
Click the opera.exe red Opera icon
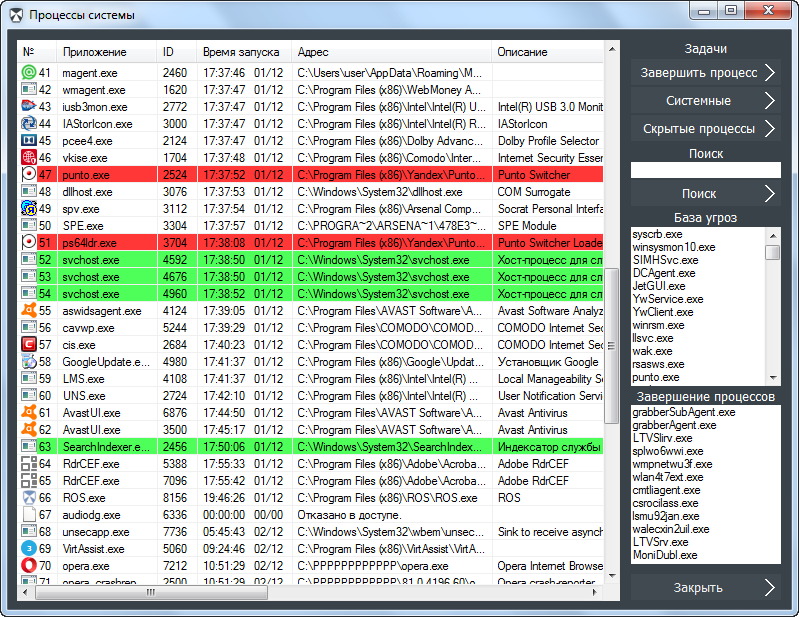29,566
